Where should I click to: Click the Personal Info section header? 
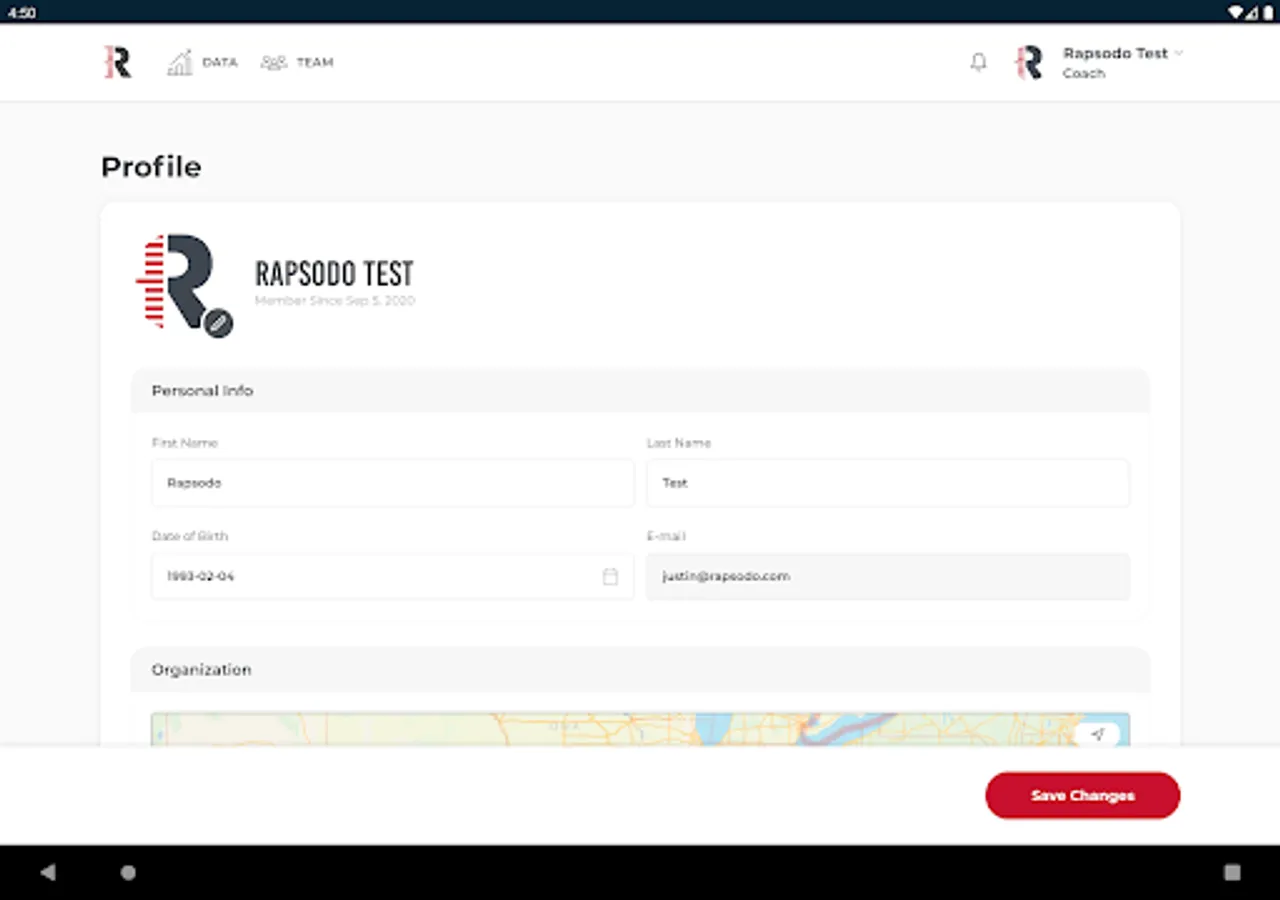pos(640,391)
